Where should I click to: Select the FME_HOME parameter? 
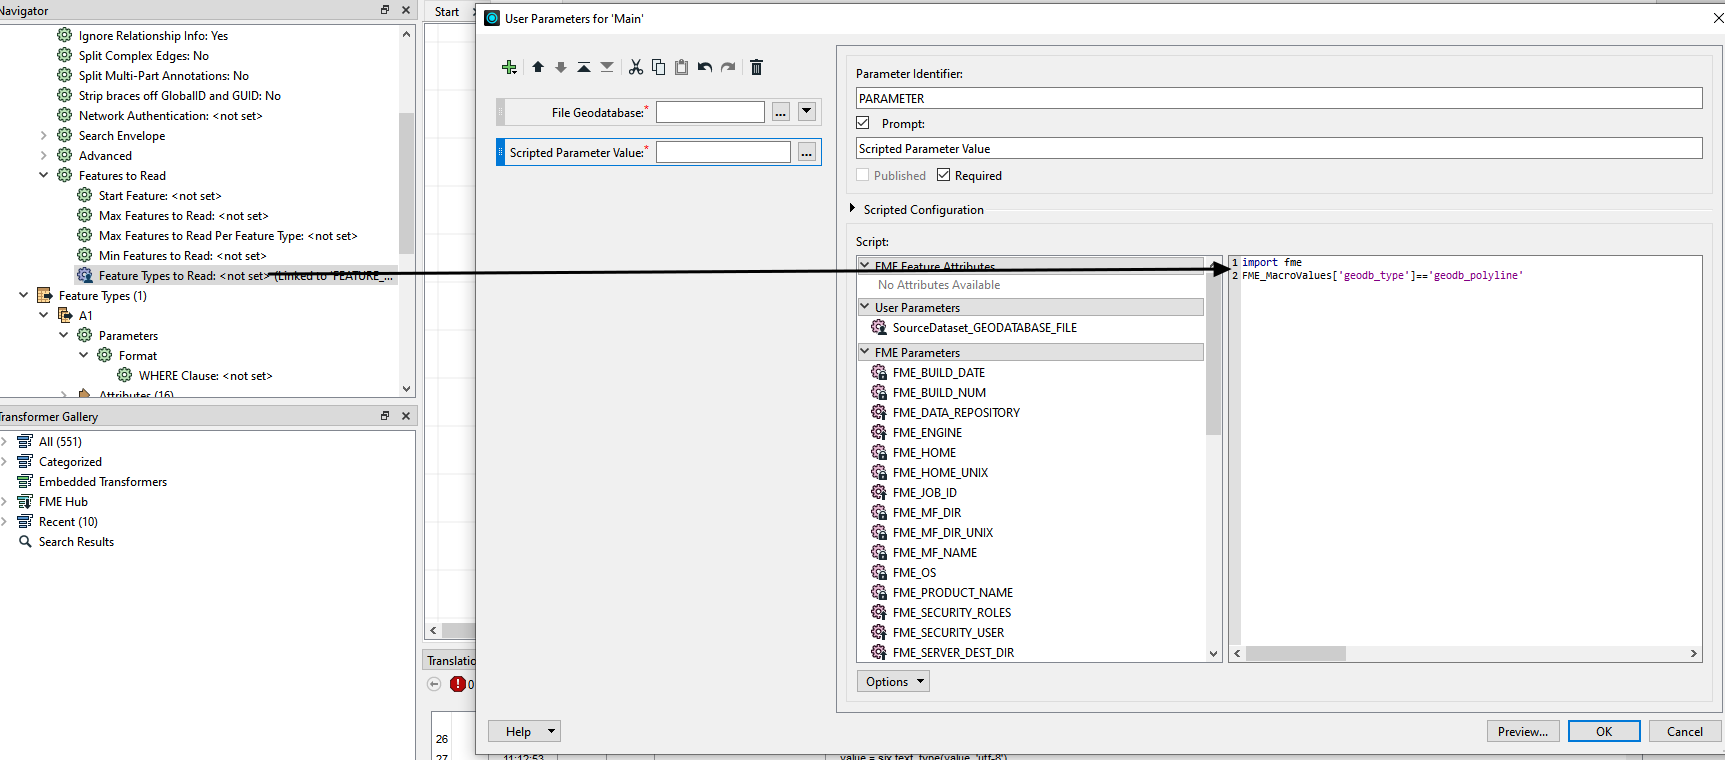[x=924, y=452]
